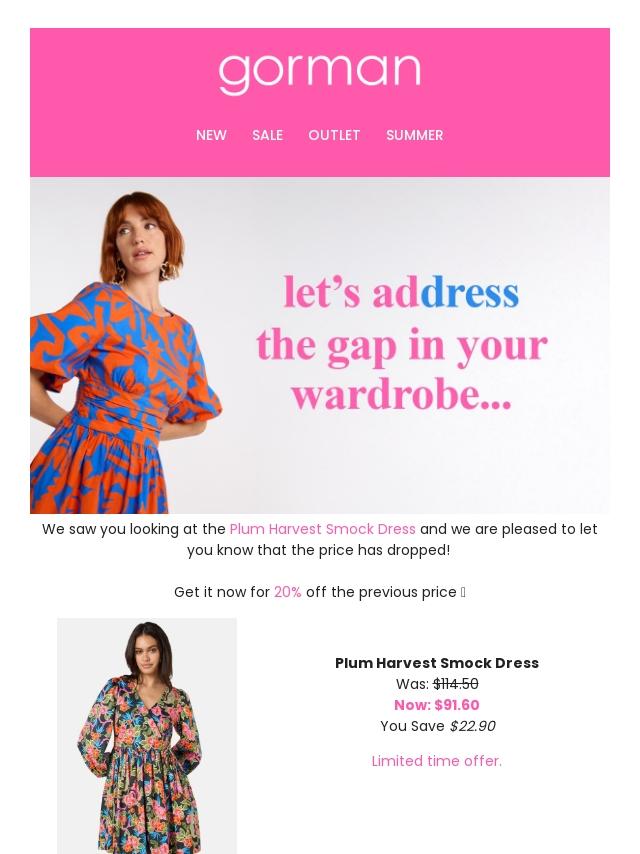640x854 pixels.
Task: Click the gorman logo in the header
Action: (319, 74)
